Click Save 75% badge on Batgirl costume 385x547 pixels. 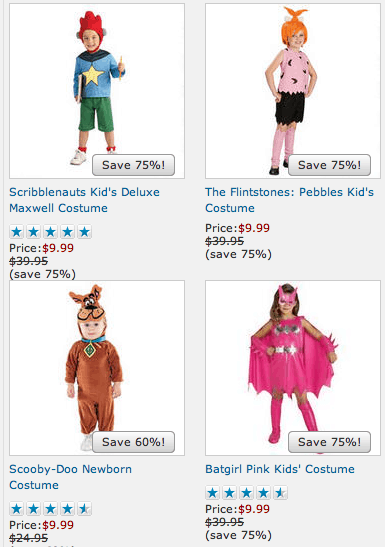330,442
